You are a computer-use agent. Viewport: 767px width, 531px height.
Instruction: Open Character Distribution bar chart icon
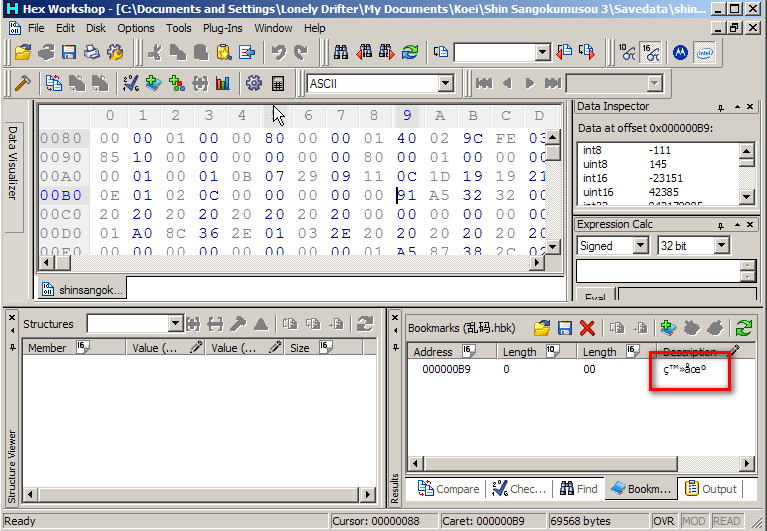223,84
